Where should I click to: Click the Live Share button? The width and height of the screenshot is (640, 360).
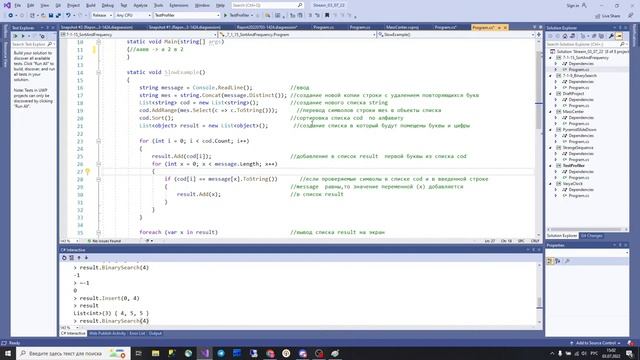(x=608, y=16)
